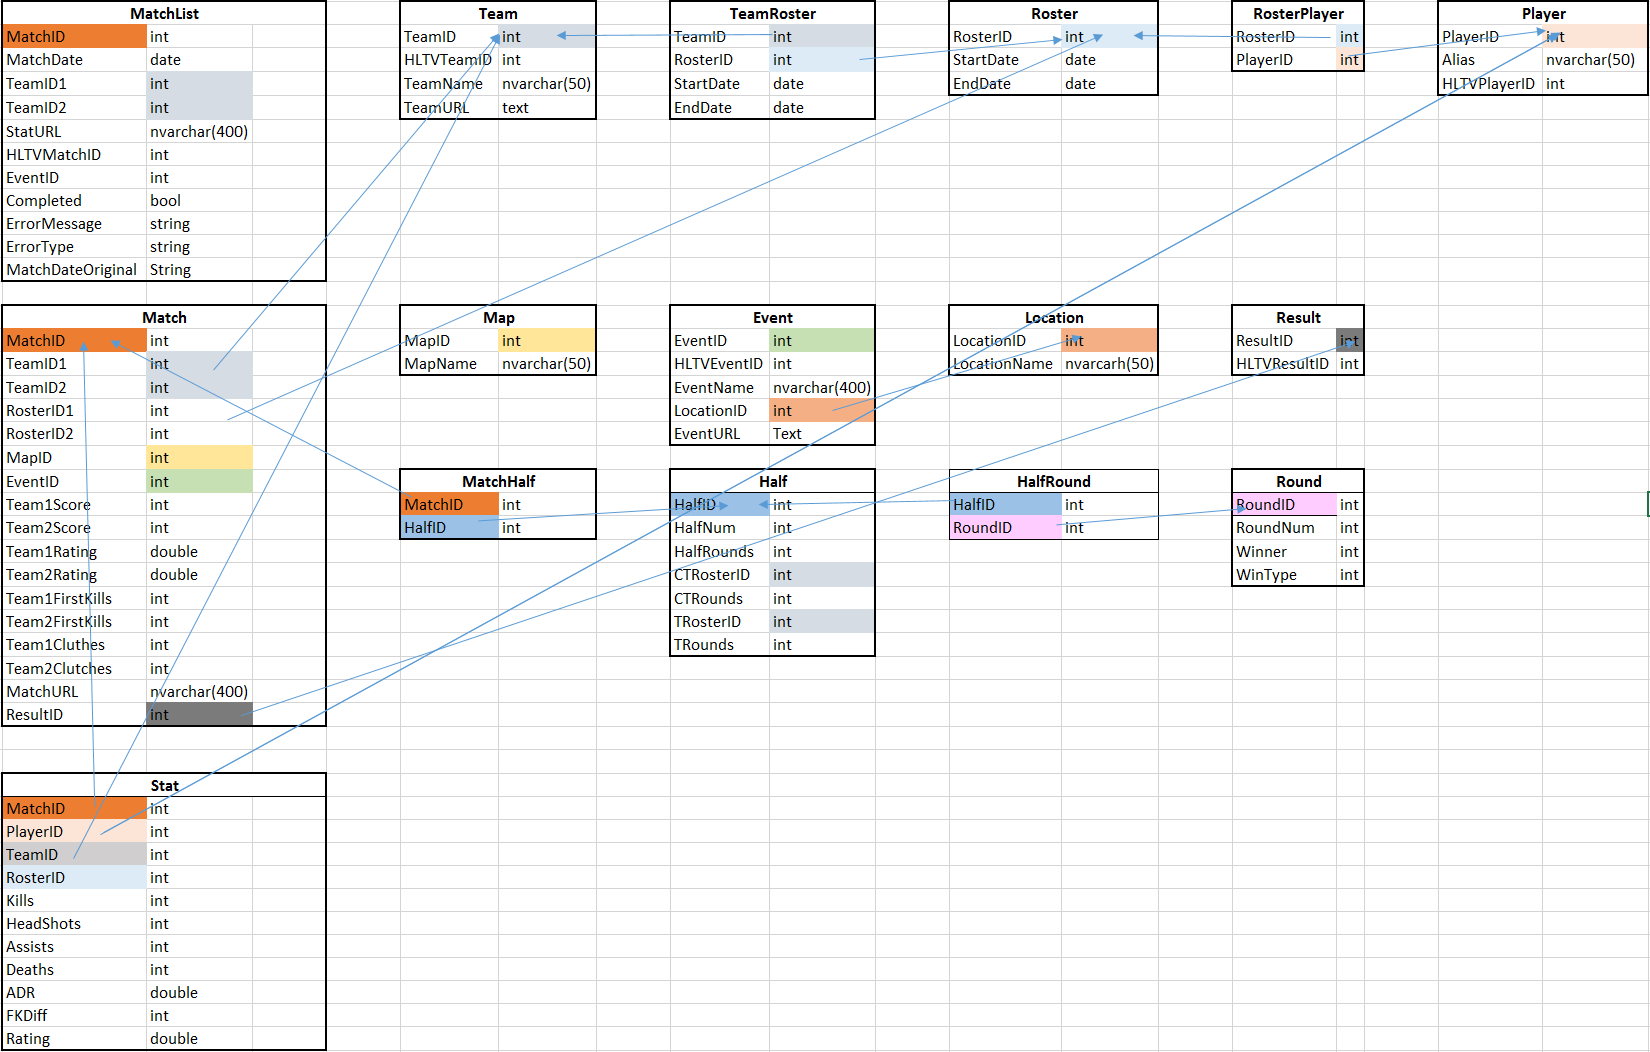Select the StatURL cell

pyautogui.click(x=75, y=131)
